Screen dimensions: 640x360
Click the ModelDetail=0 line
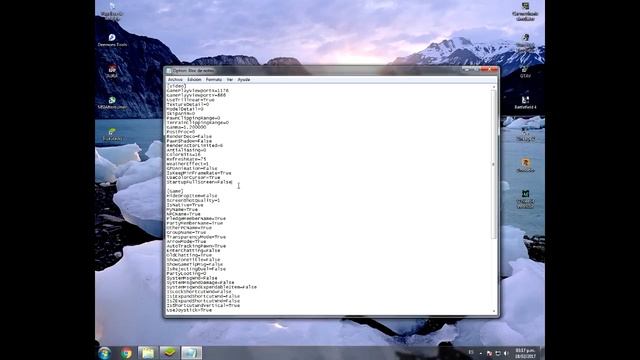click(x=185, y=109)
